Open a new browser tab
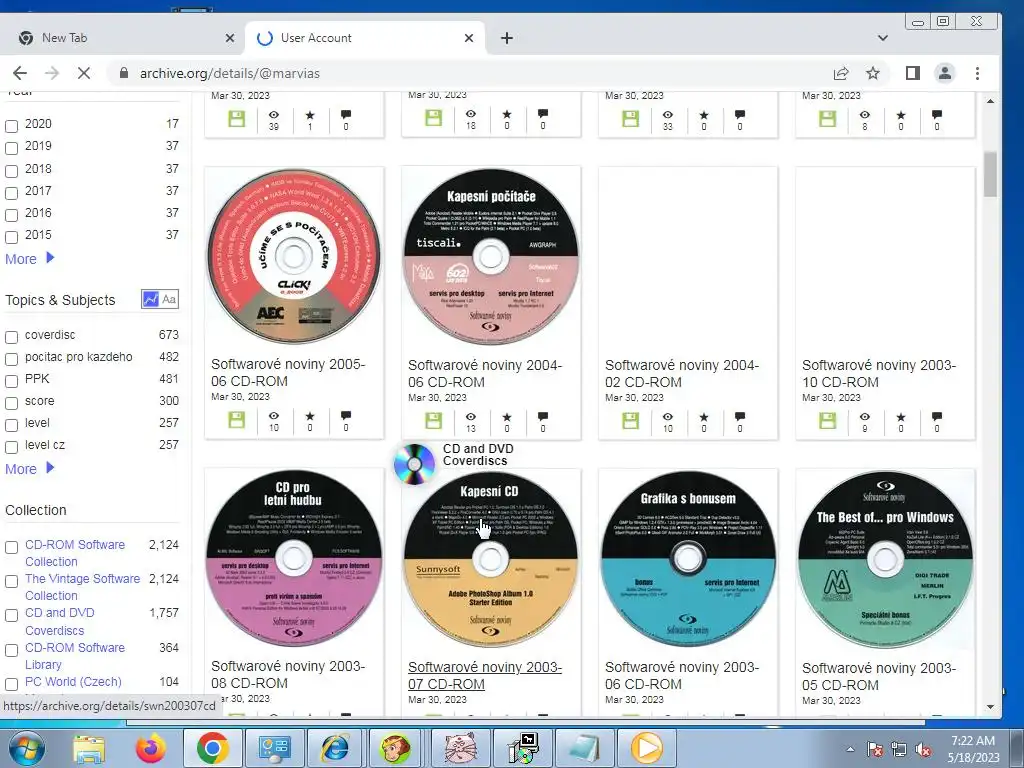This screenshot has width=1024, height=768. coord(507,38)
